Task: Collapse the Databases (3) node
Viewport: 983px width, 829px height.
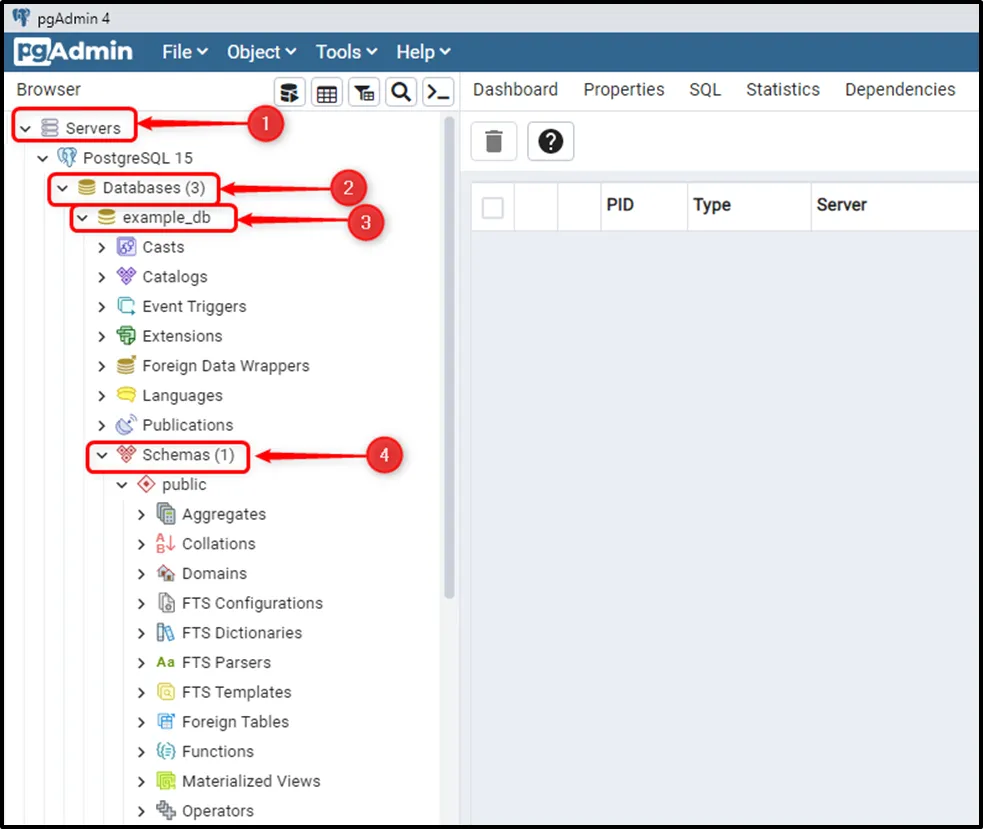Action: (x=62, y=188)
